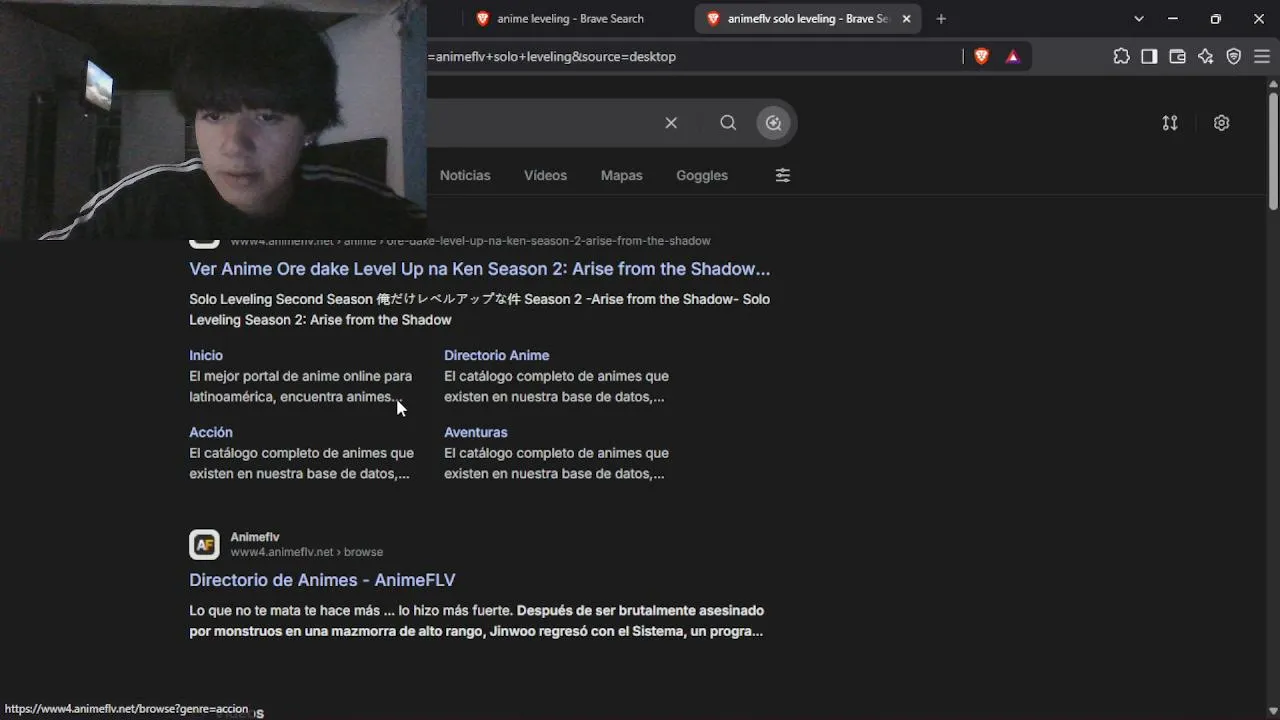Submit search with magnifier icon

728,123
